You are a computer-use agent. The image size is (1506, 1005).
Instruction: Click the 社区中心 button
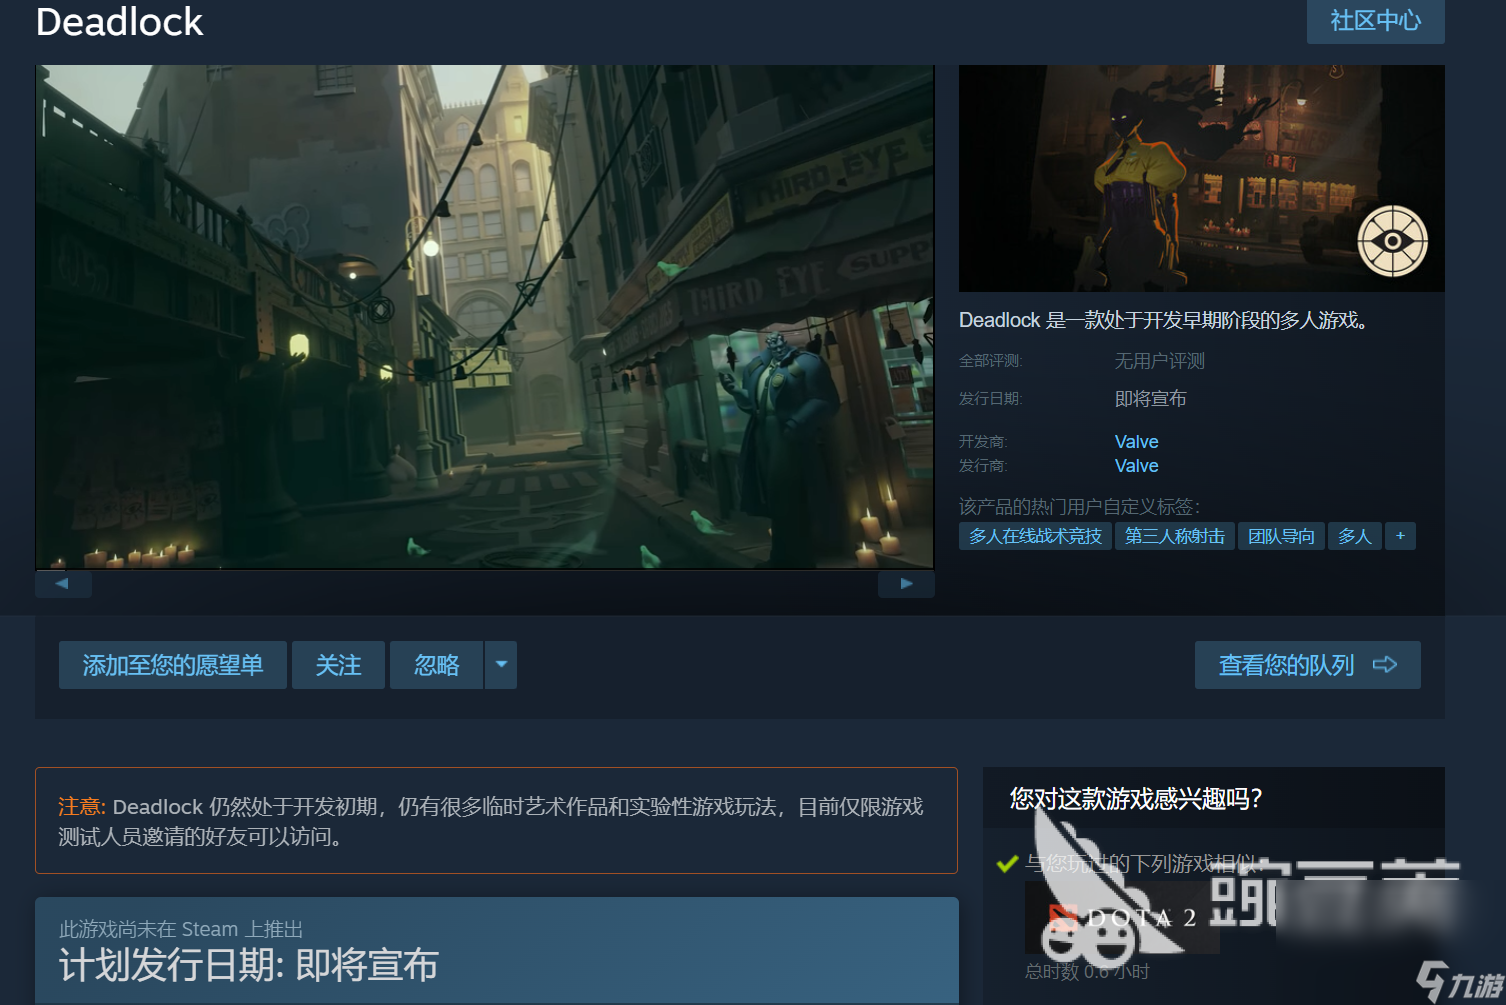(1375, 21)
